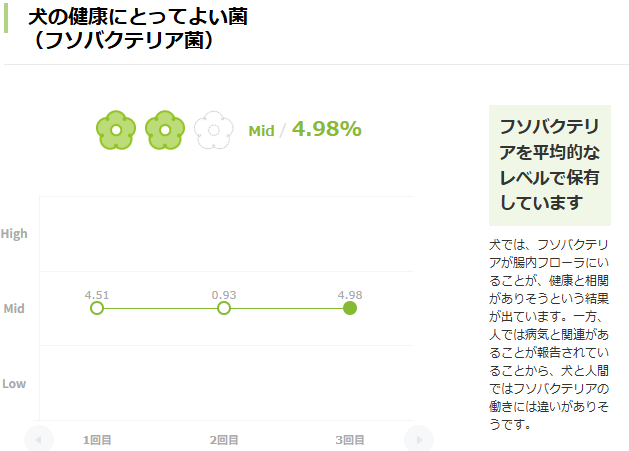The height and width of the screenshot is (451, 629).
Task: Select the filled 4.98 data point
Action: coord(350,308)
